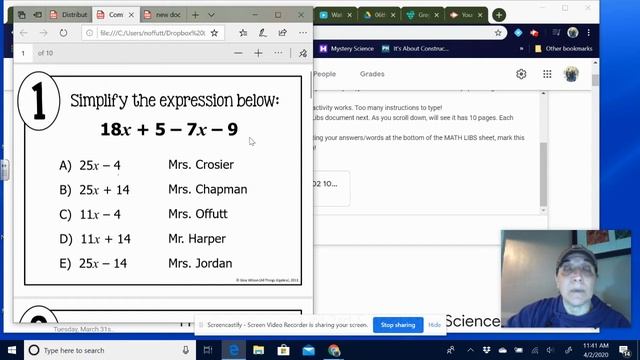
Task: Expand hidden bookmarks chevron in Chrome
Action: (521, 49)
